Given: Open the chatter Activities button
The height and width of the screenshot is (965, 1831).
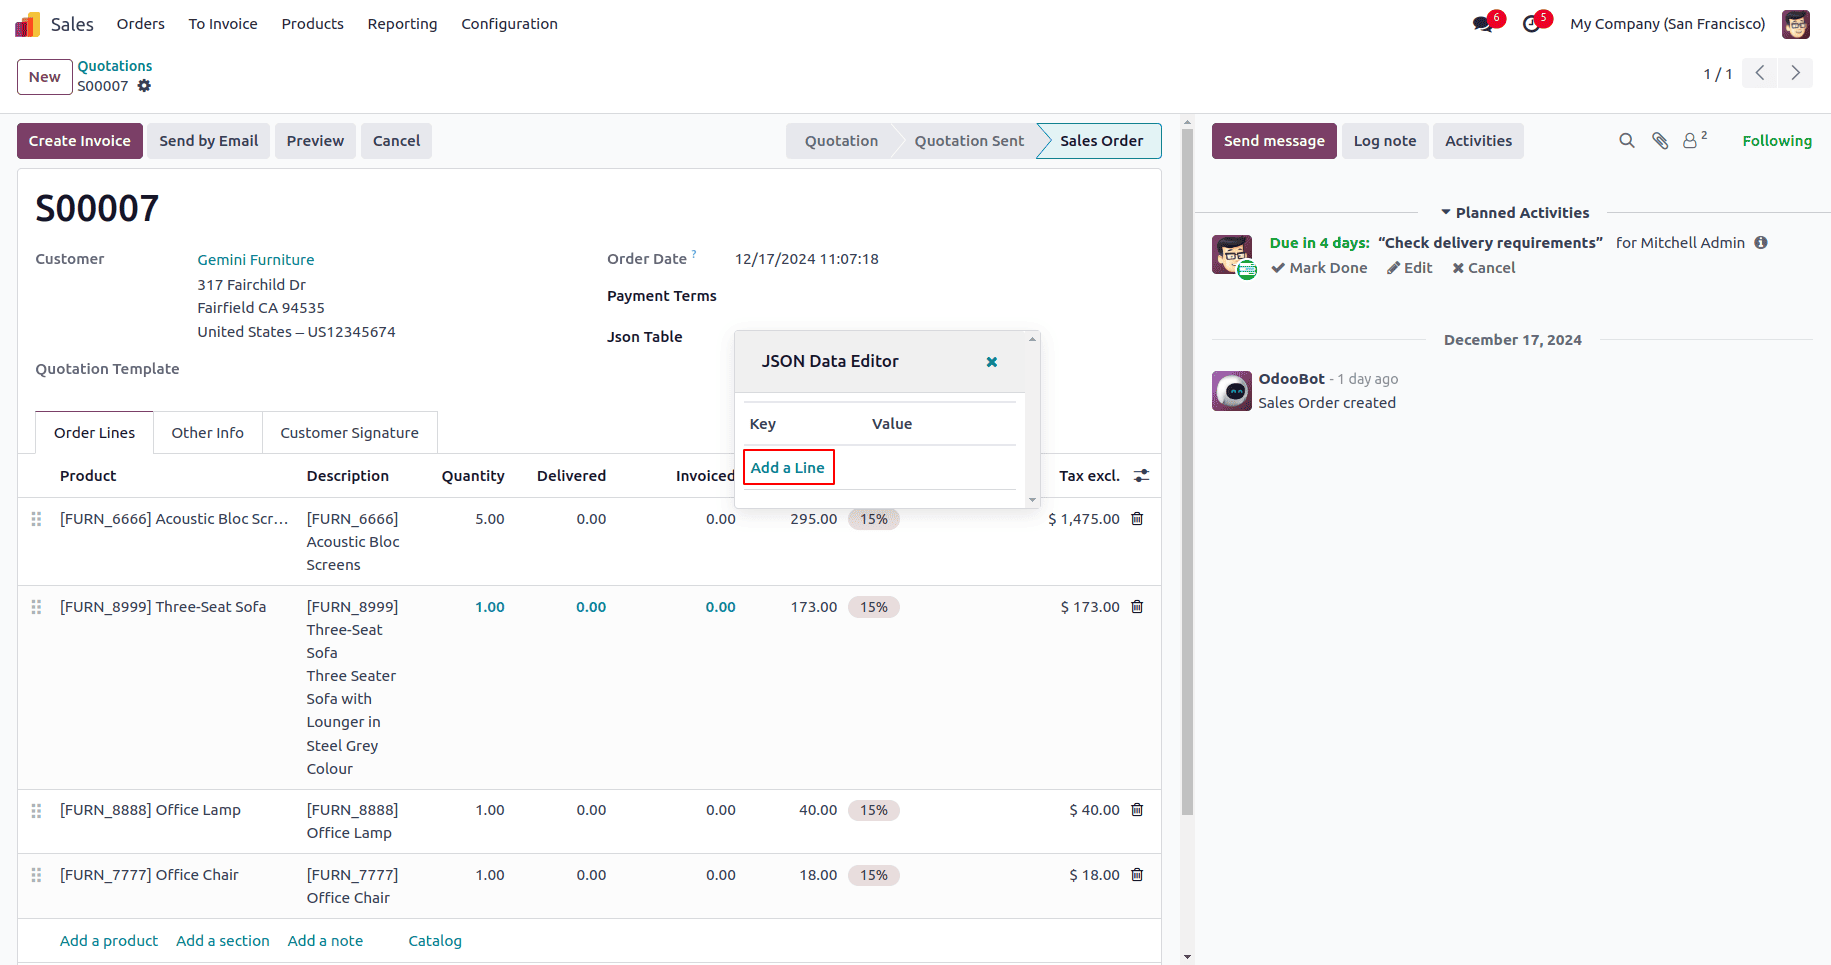Looking at the screenshot, I should pos(1478,141).
